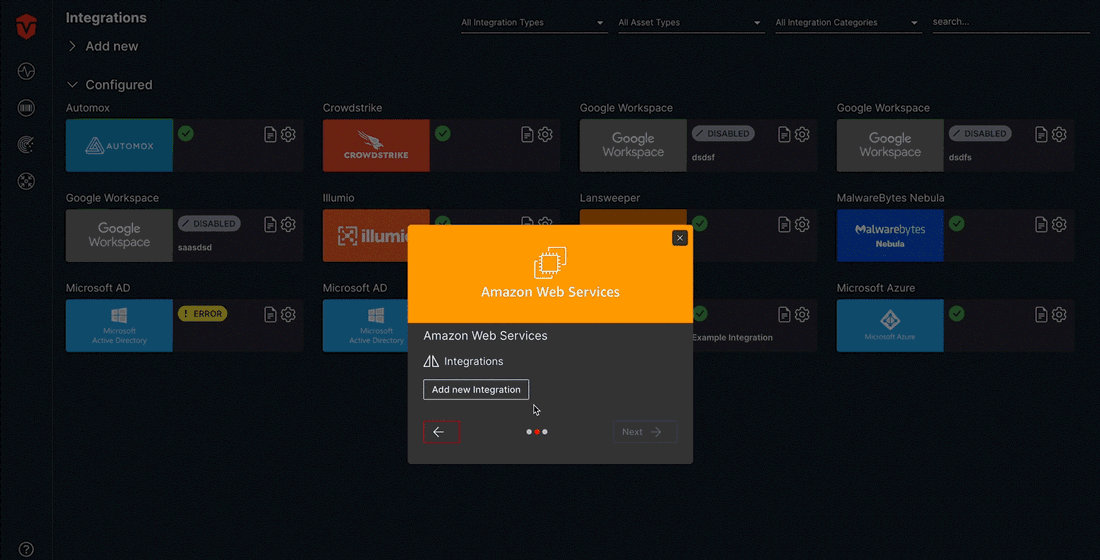This screenshot has height=560, width=1100.
Task: Open gear settings on Example Integration card
Action: point(802,314)
